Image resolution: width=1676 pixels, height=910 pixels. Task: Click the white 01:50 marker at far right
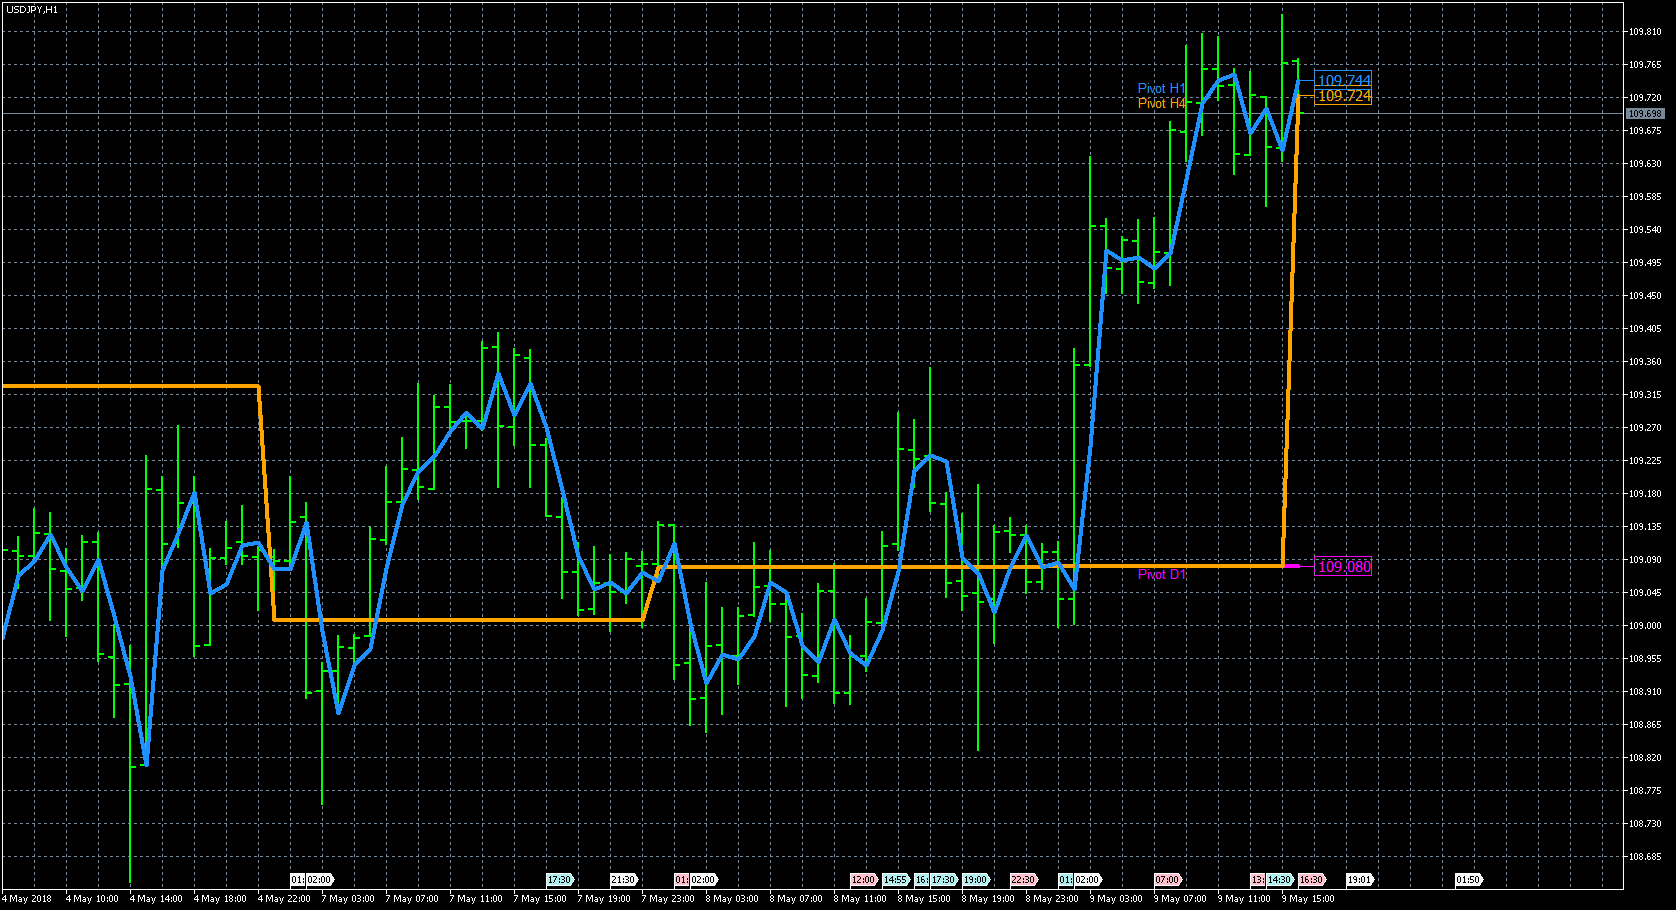pyautogui.click(x=1469, y=880)
